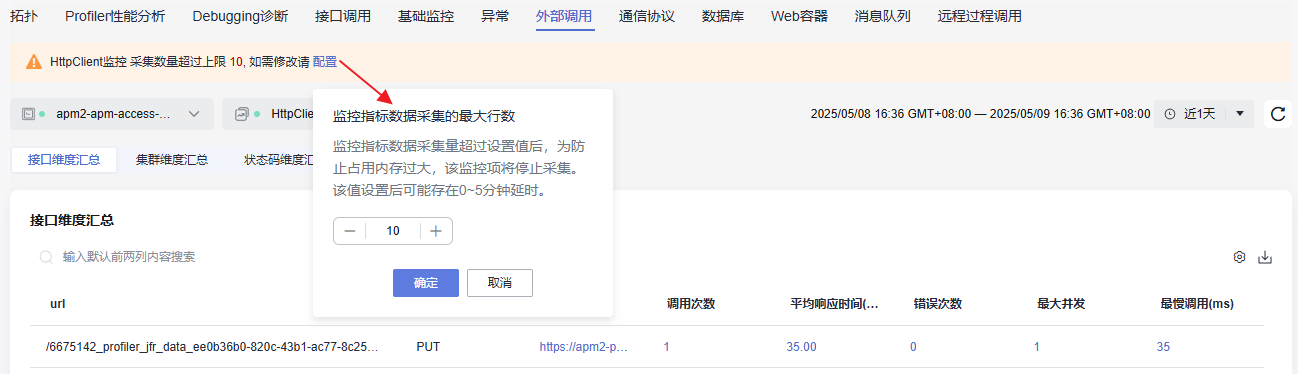1298x374 pixels.
Task: Click the monitor icon beside HttpClient
Action: point(241,114)
